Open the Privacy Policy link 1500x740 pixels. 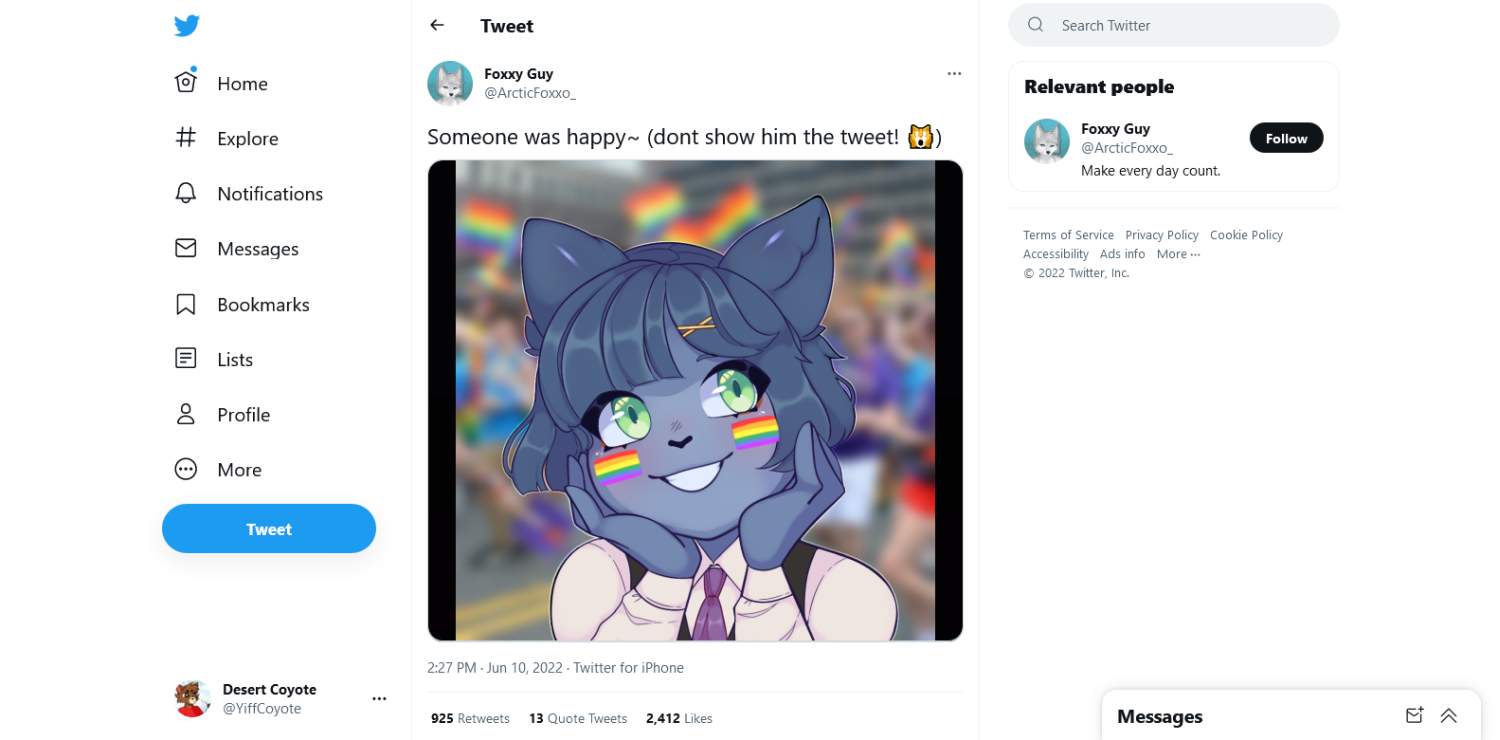tap(1161, 235)
